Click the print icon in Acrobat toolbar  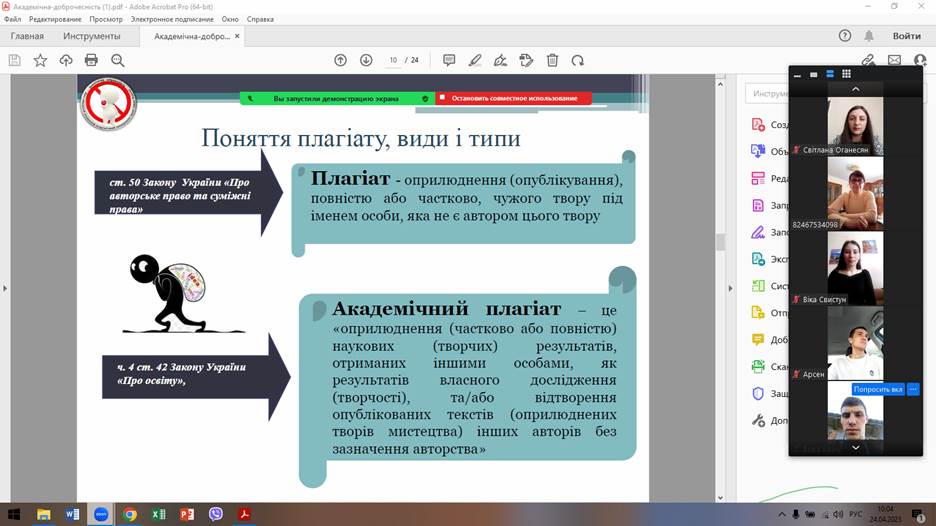[91, 60]
